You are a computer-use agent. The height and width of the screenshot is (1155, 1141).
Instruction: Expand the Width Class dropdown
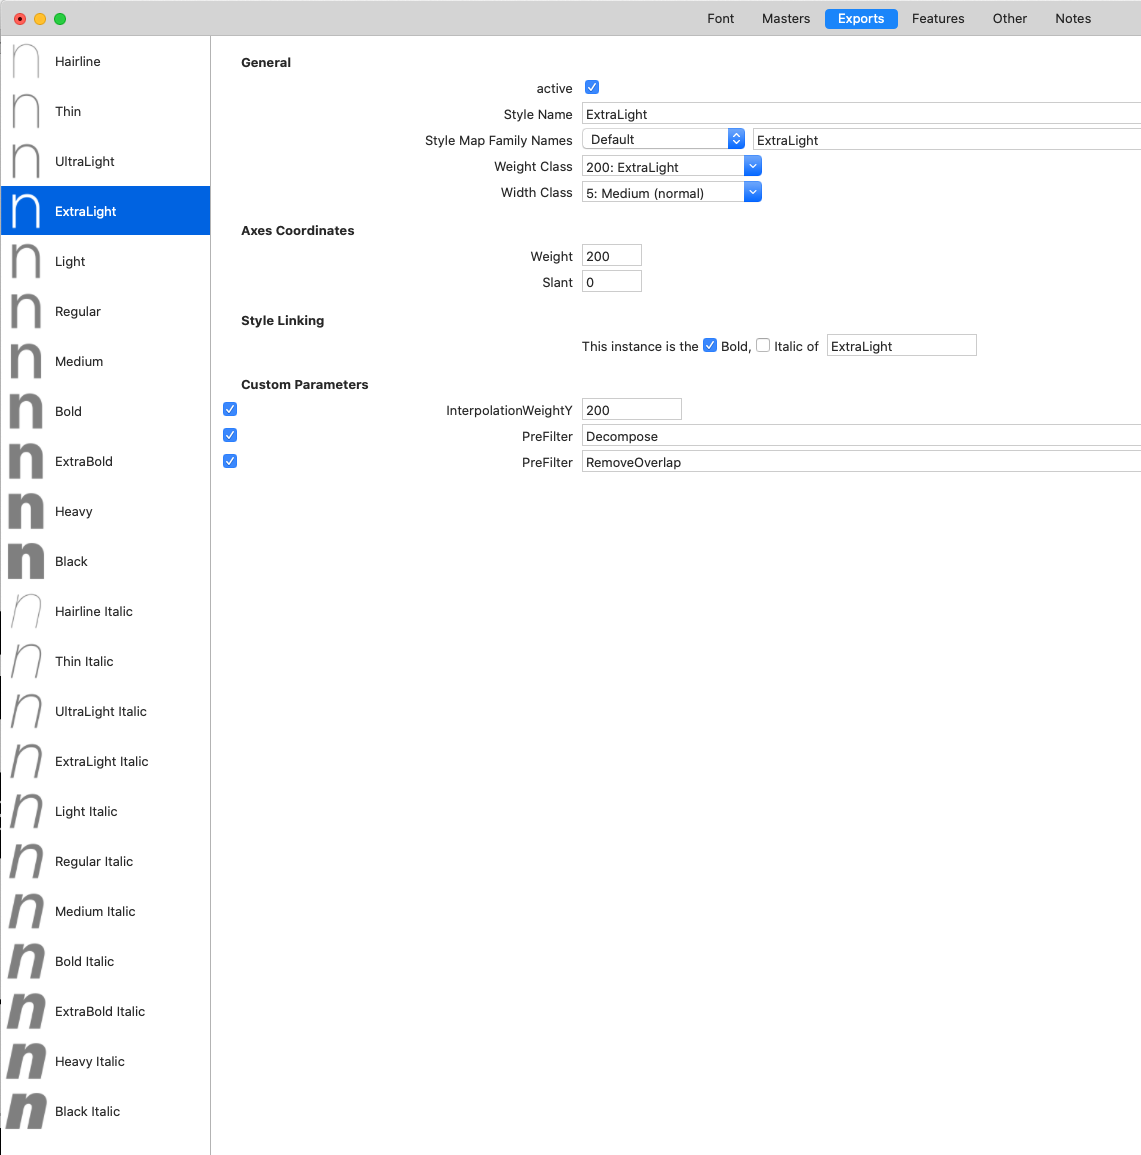pyautogui.click(x=671, y=193)
